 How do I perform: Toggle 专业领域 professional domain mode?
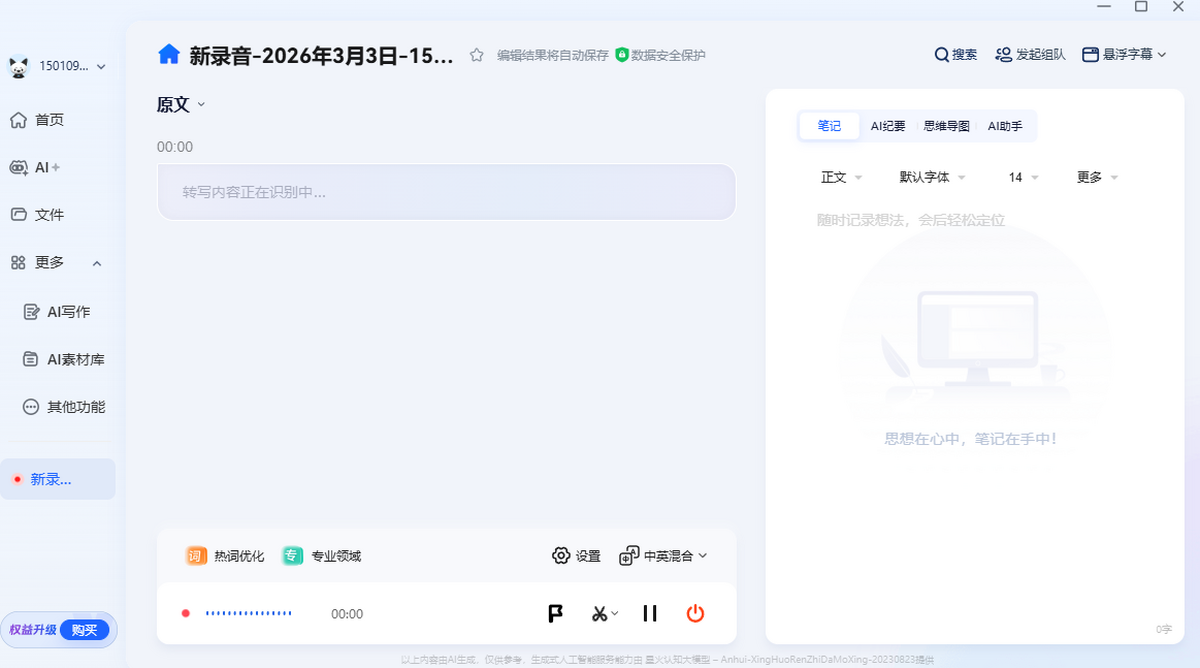click(x=321, y=555)
